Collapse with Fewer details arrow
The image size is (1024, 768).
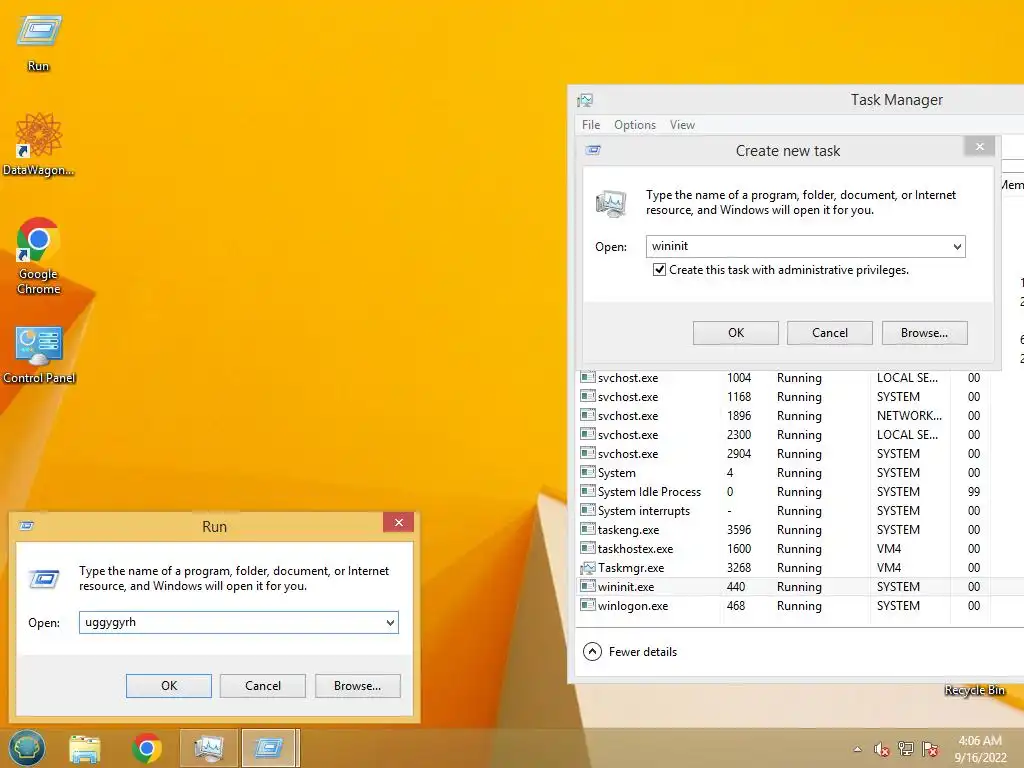coord(592,652)
